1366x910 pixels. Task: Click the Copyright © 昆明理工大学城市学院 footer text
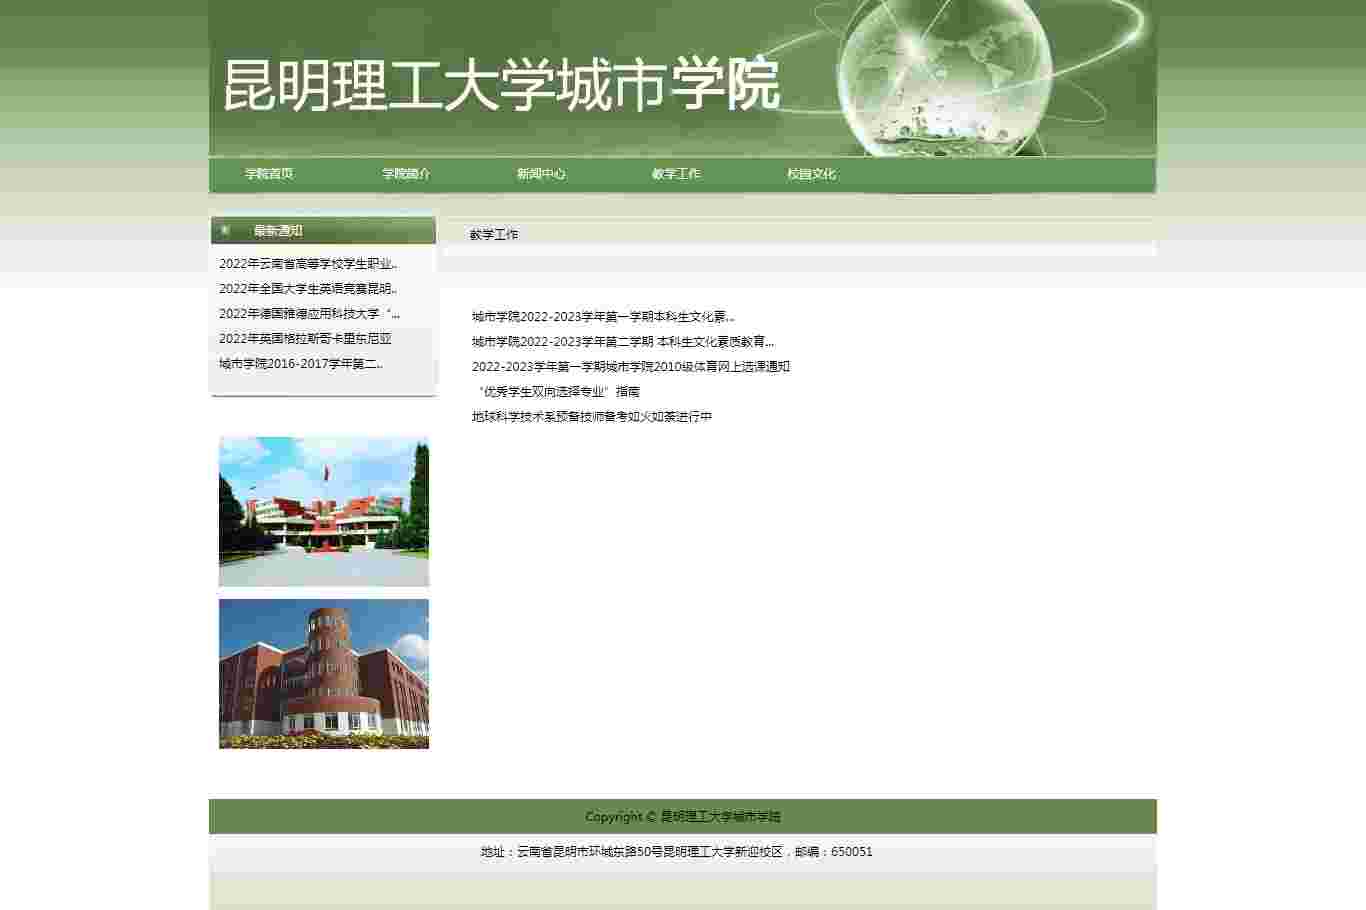click(683, 817)
